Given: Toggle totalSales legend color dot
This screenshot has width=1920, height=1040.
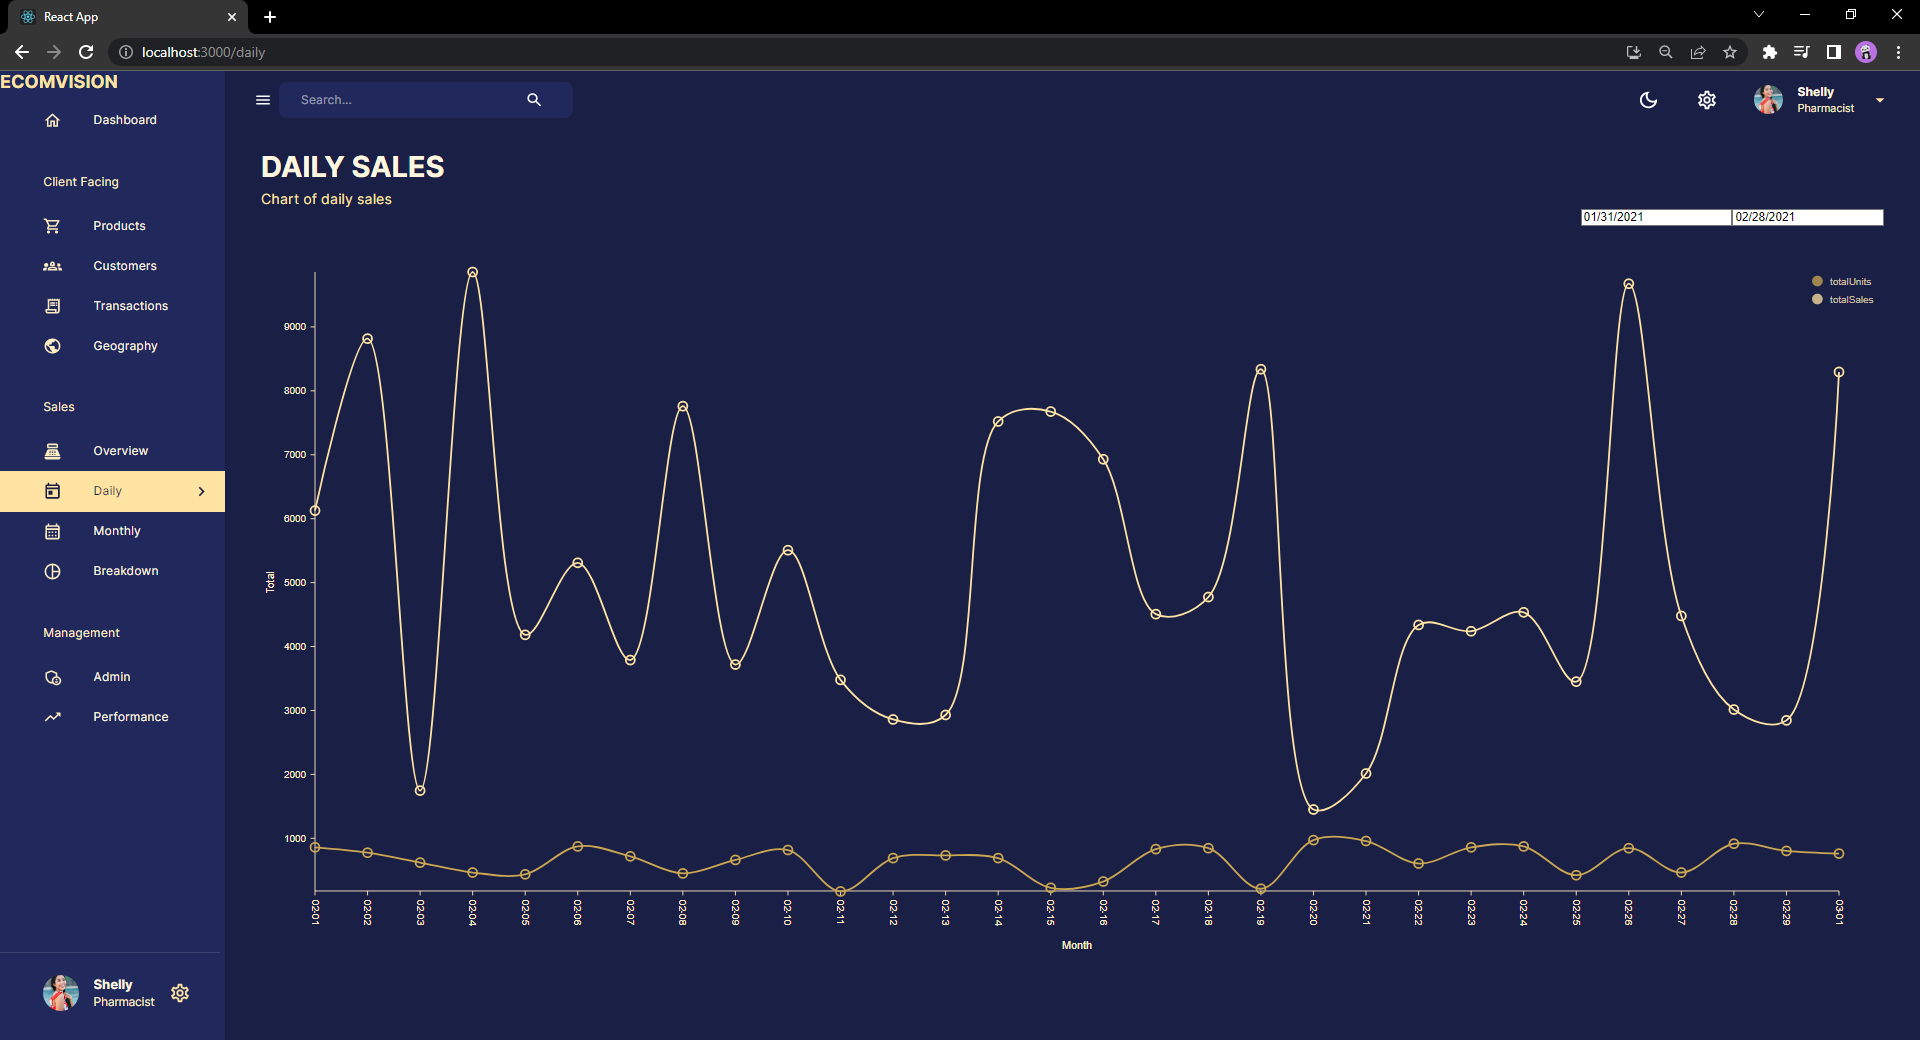Looking at the screenshot, I should pyautogui.click(x=1817, y=299).
